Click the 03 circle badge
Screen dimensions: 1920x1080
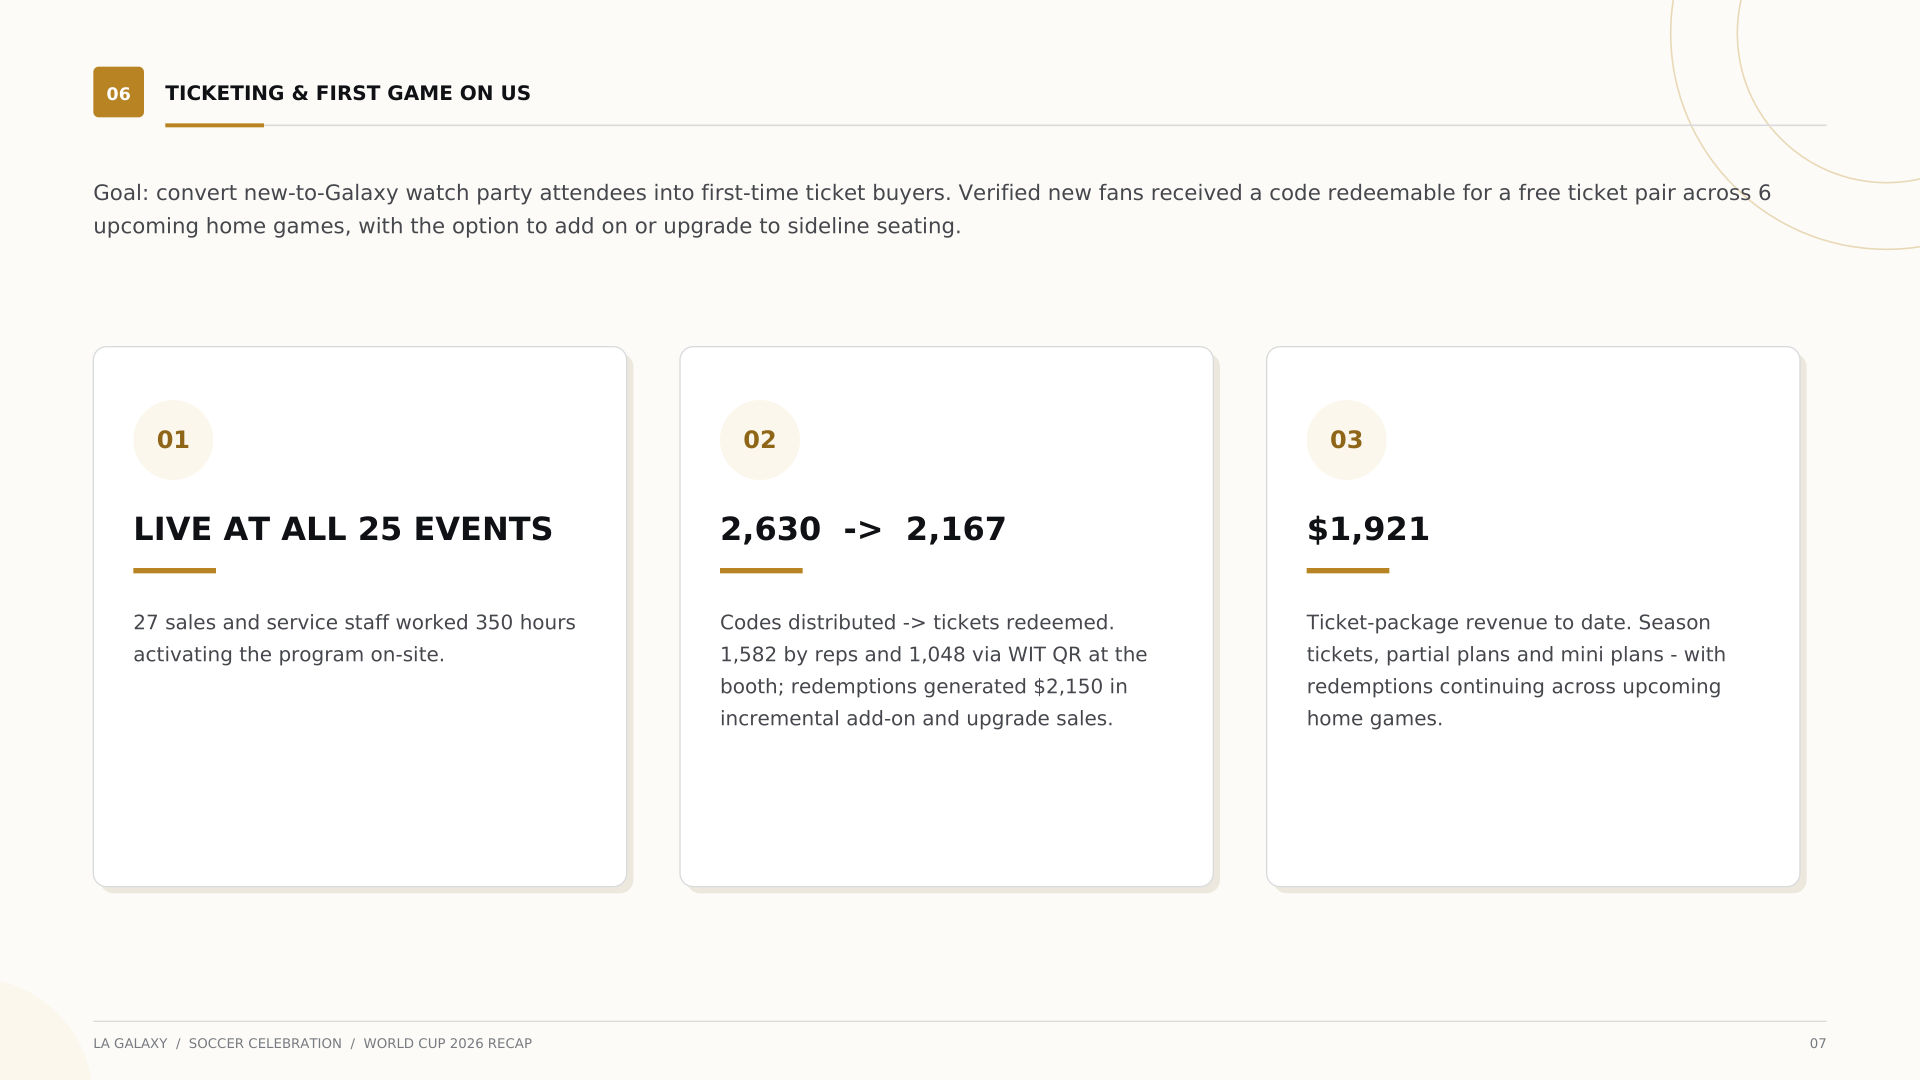(1346, 440)
